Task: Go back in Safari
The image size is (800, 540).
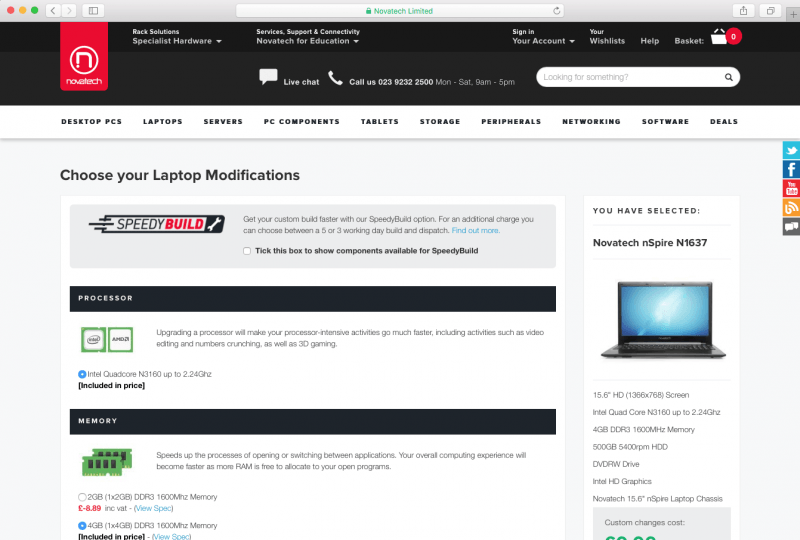Action: point(53,10)
